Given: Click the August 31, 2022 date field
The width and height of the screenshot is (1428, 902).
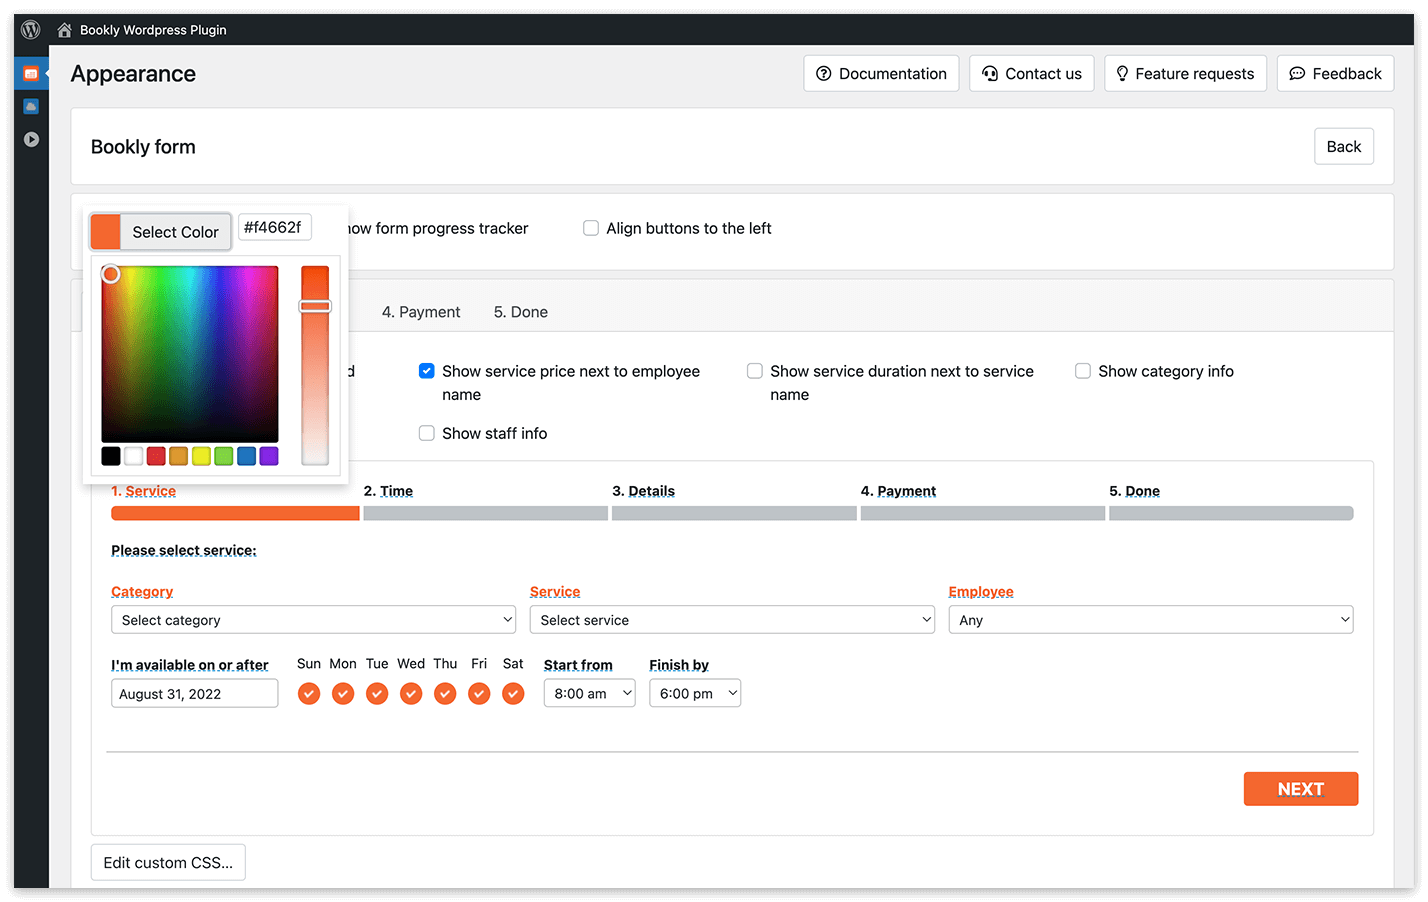Looking at the screenshot, I should 195,694.
